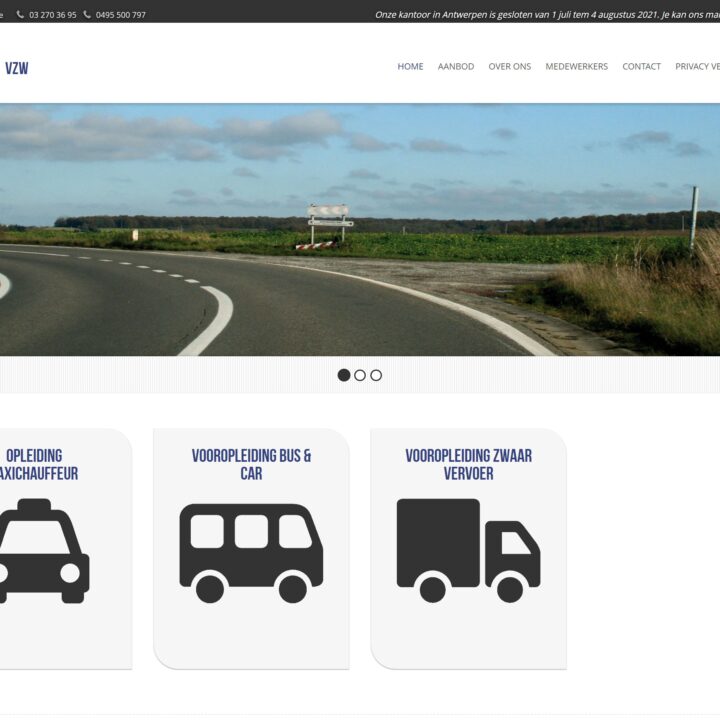Go to the Over Ons page
720x720 pixels.
click(x=510, y=67)
